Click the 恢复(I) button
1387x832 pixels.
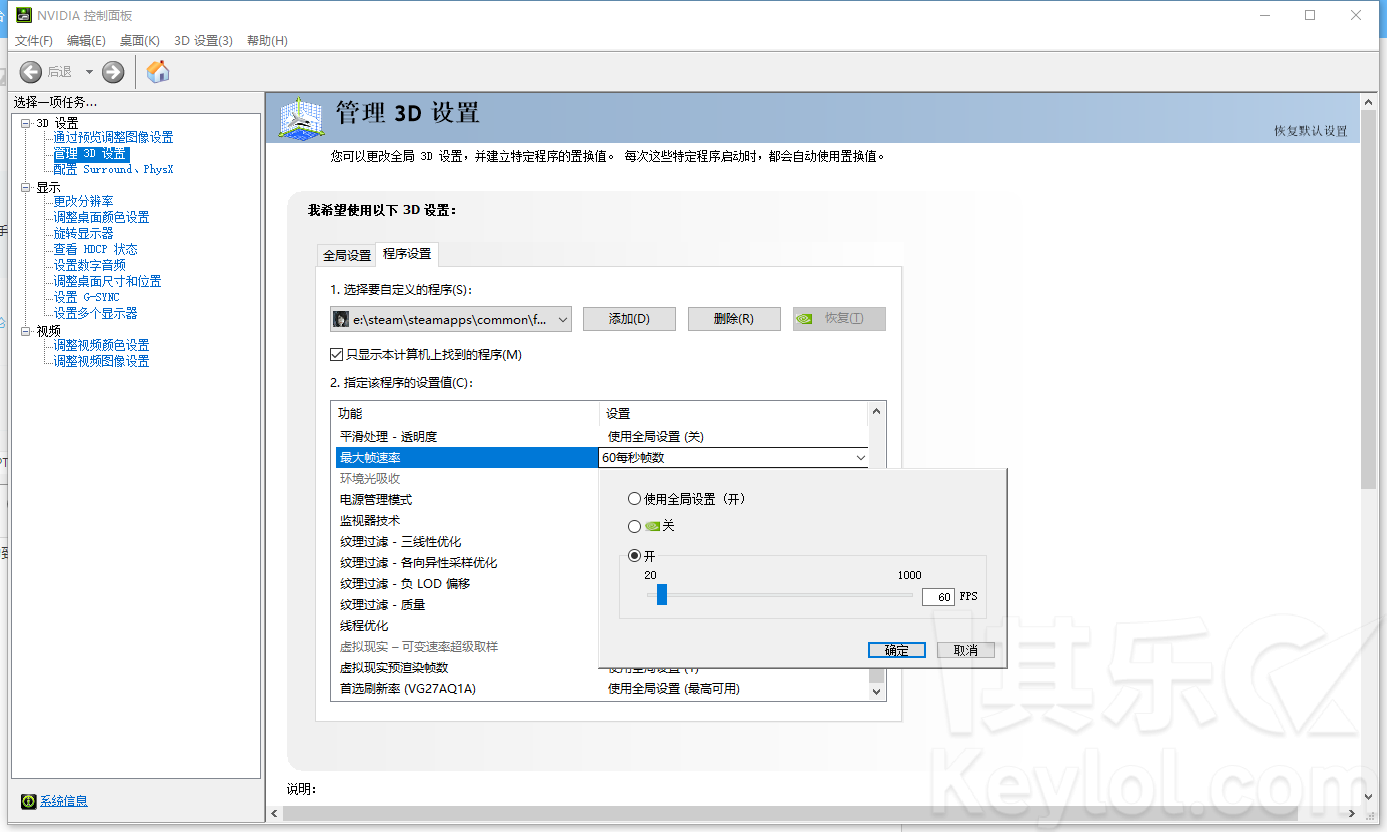839,319
